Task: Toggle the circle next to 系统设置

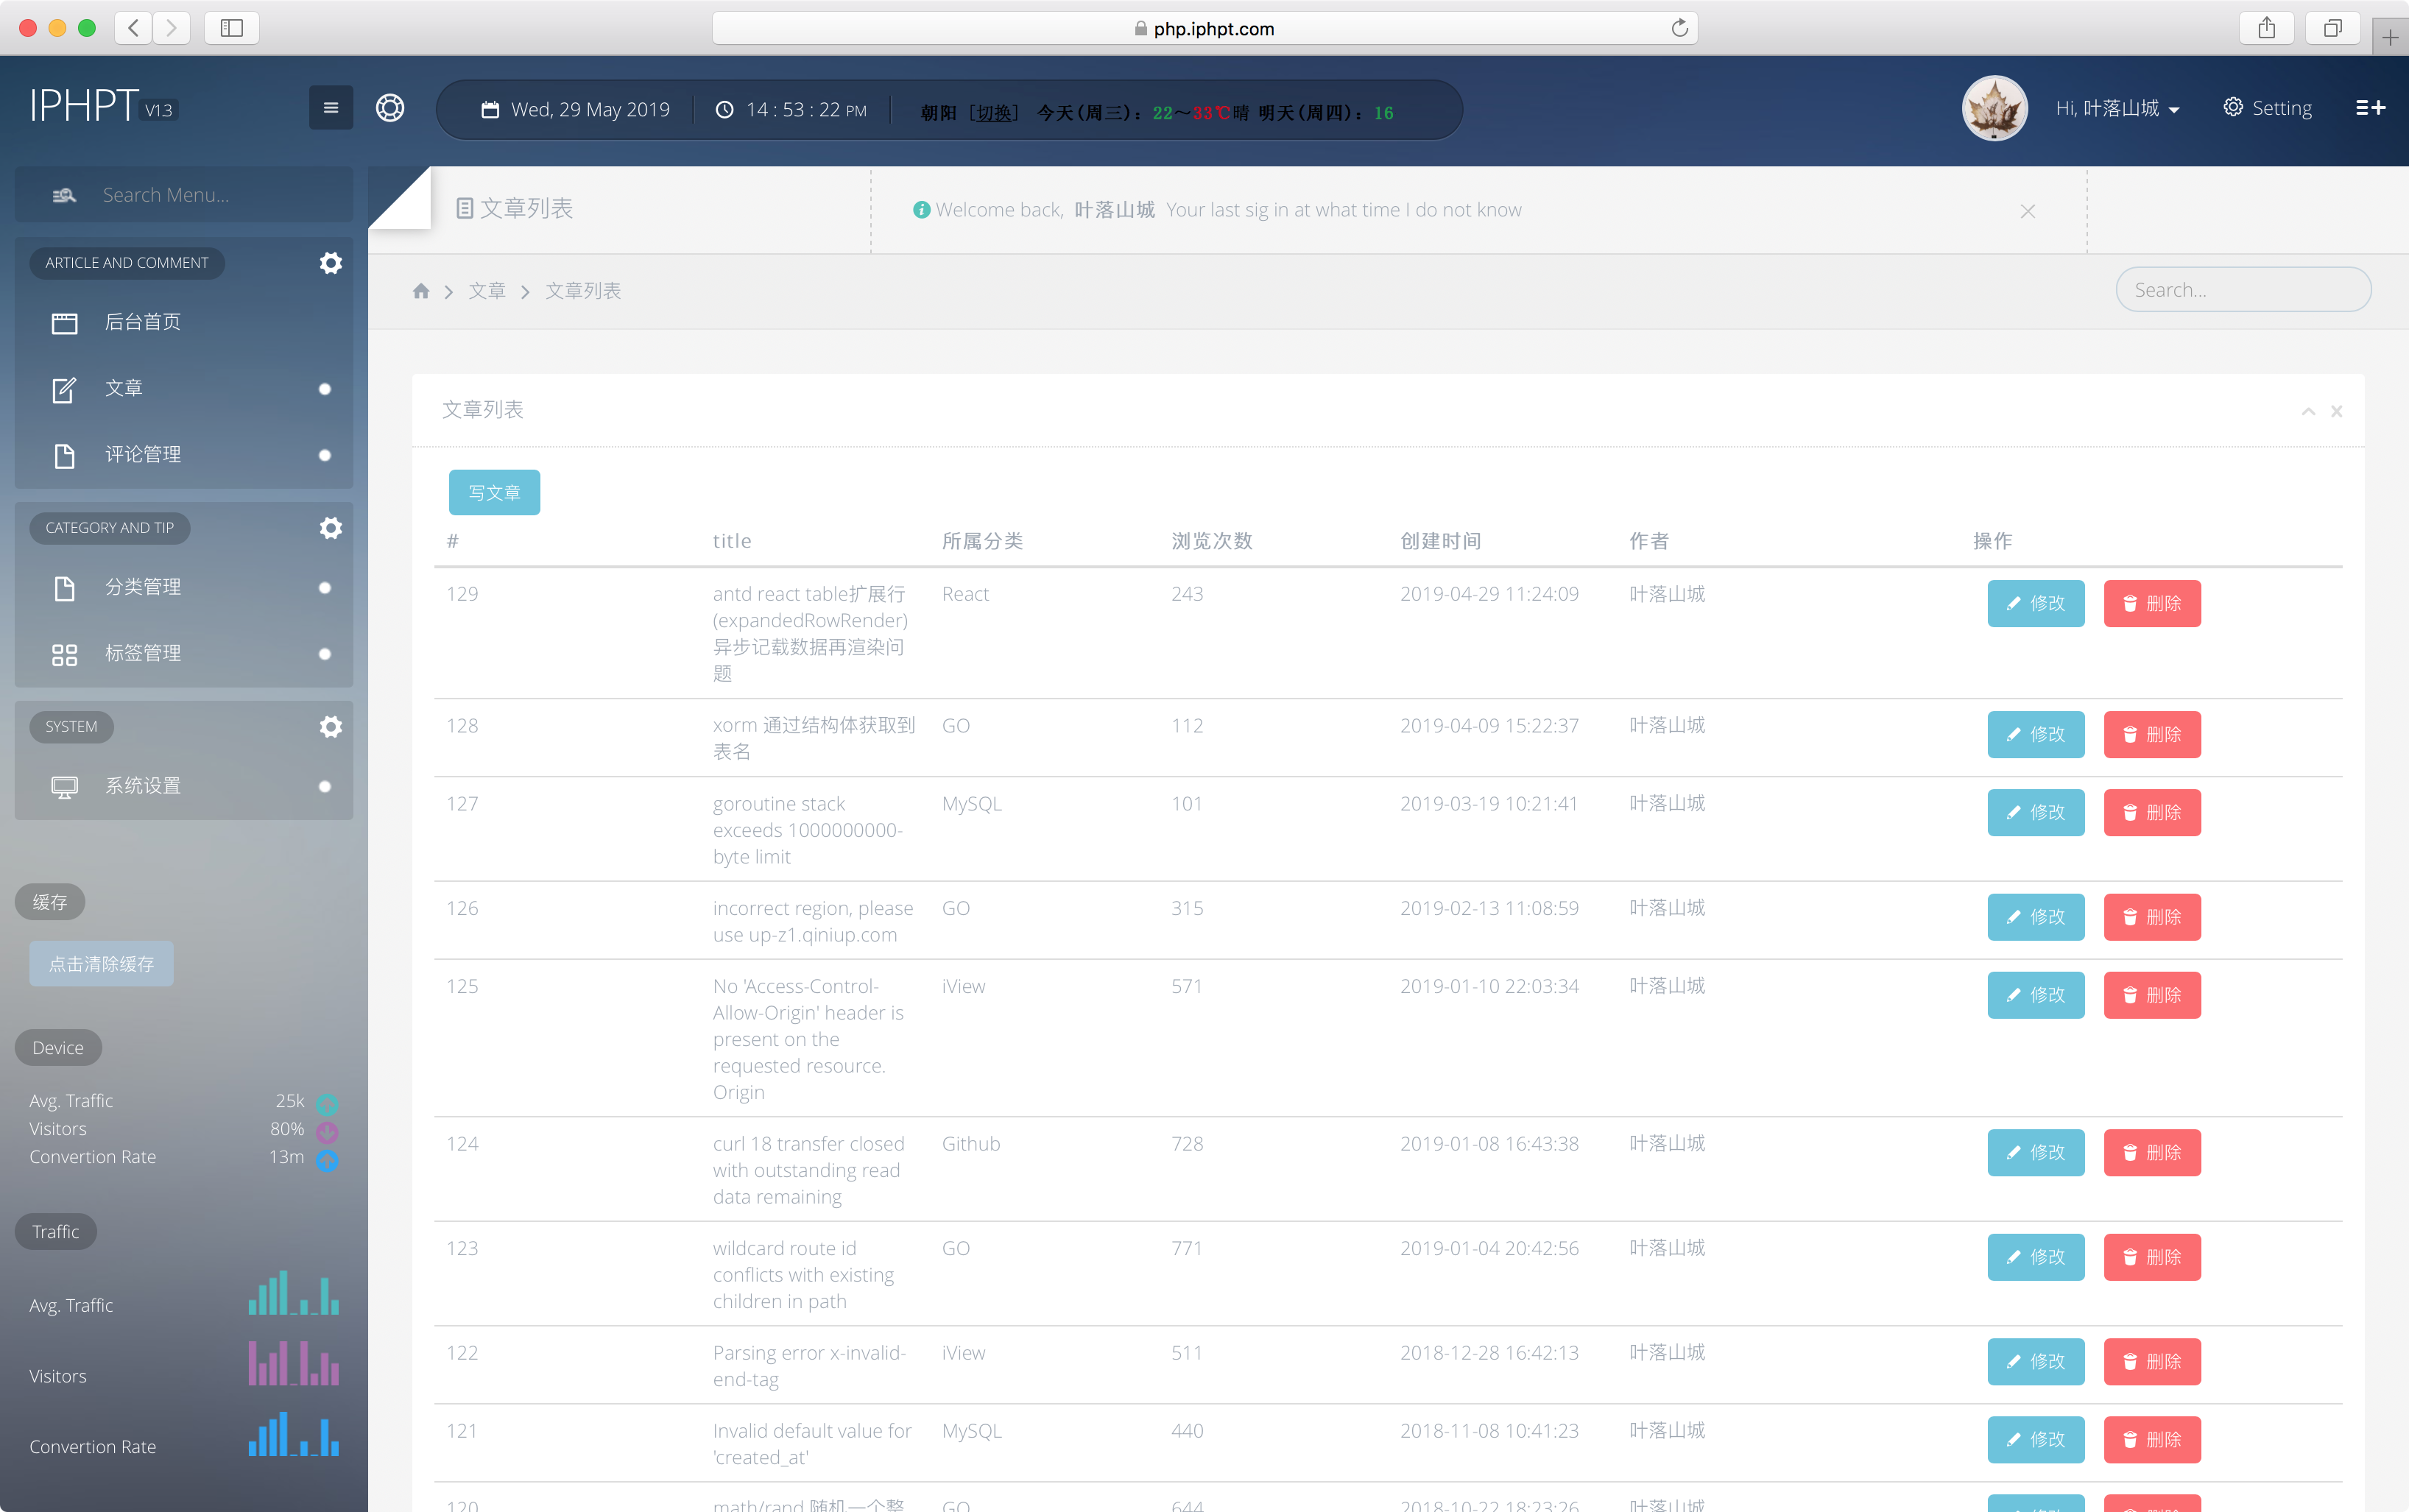Action: click(x=324, y=787)
